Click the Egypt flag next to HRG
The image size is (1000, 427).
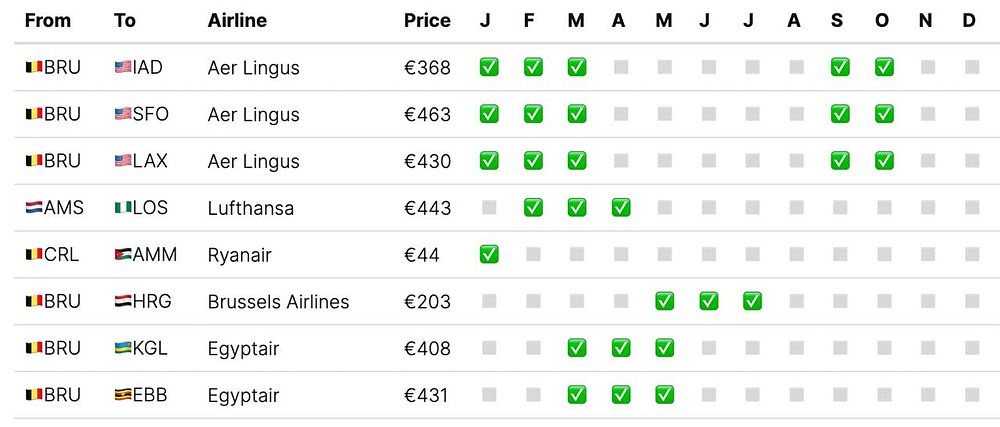pos(123,302)
